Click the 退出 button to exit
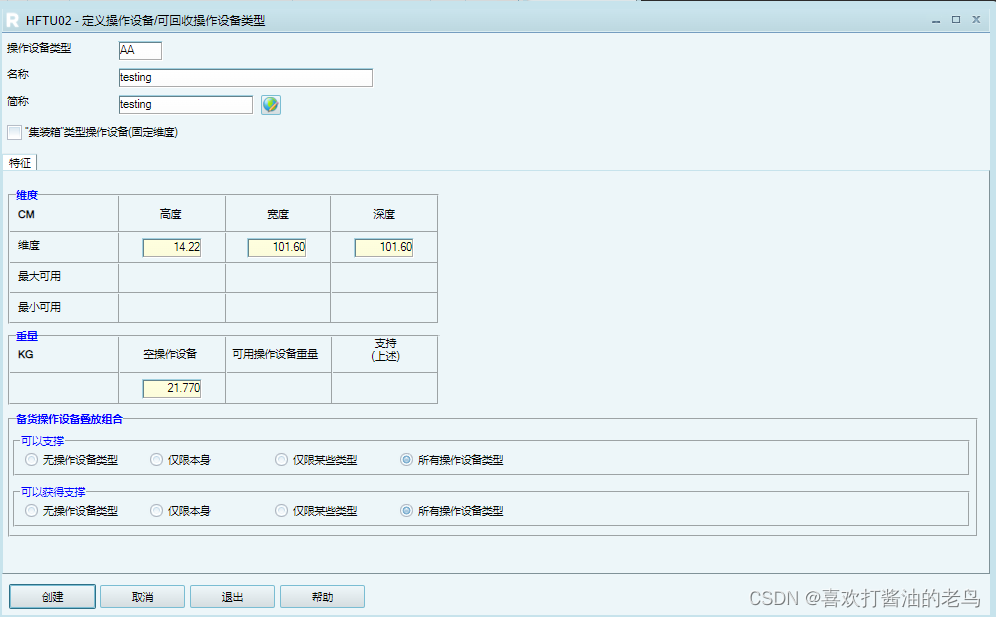 (231, 595)
